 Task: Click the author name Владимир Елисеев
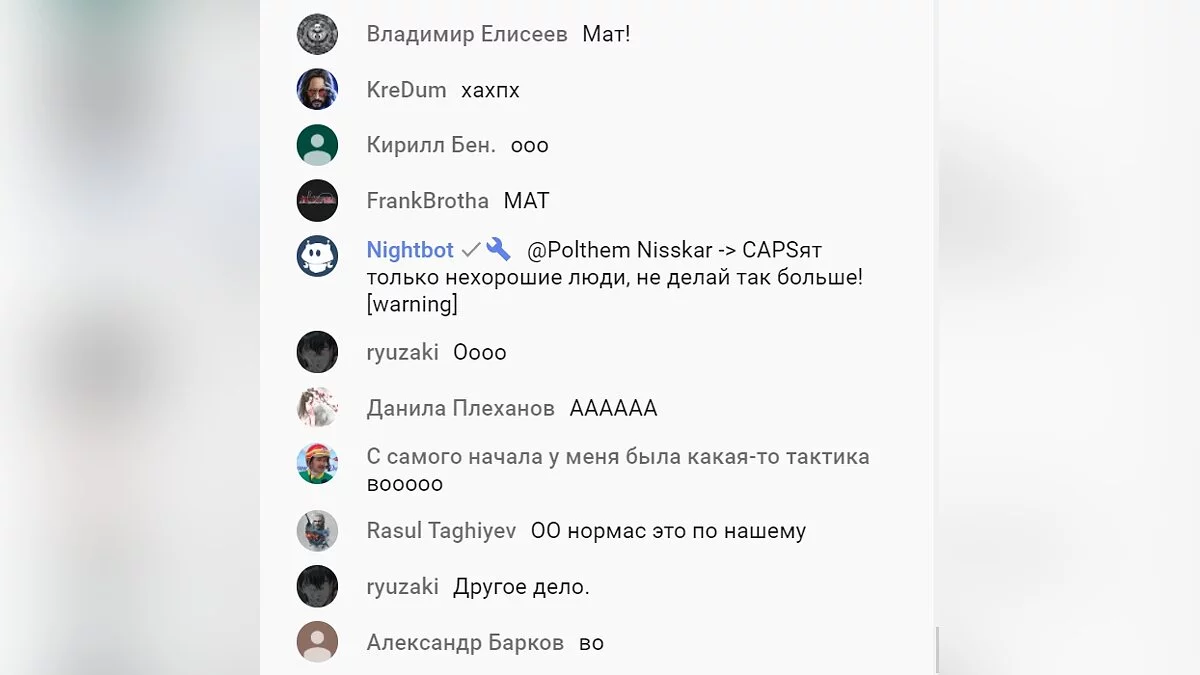click(x=467, y=34)
